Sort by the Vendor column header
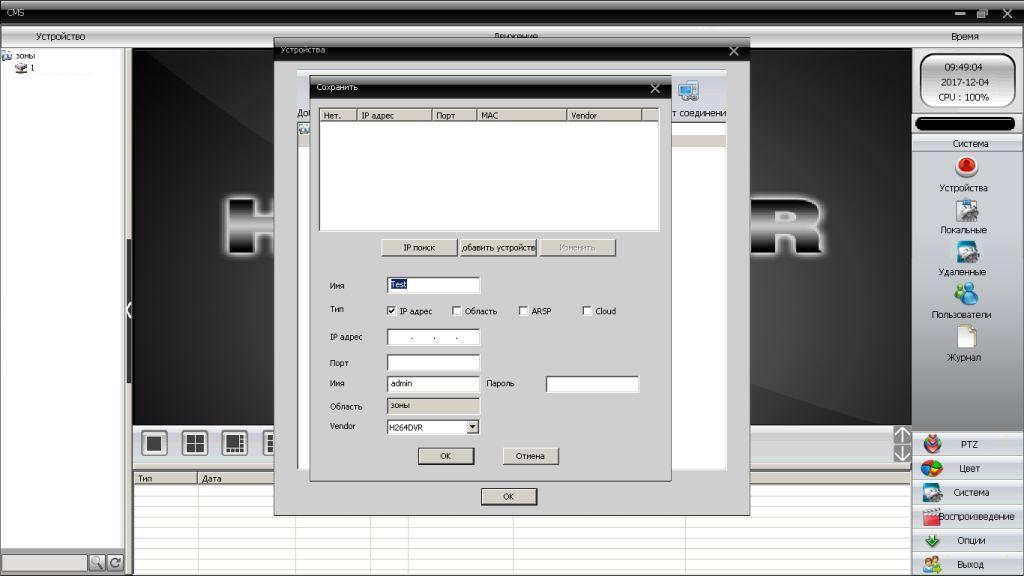Image resolution: width=1024 pixels, height=576 pixels. [604, 115]
